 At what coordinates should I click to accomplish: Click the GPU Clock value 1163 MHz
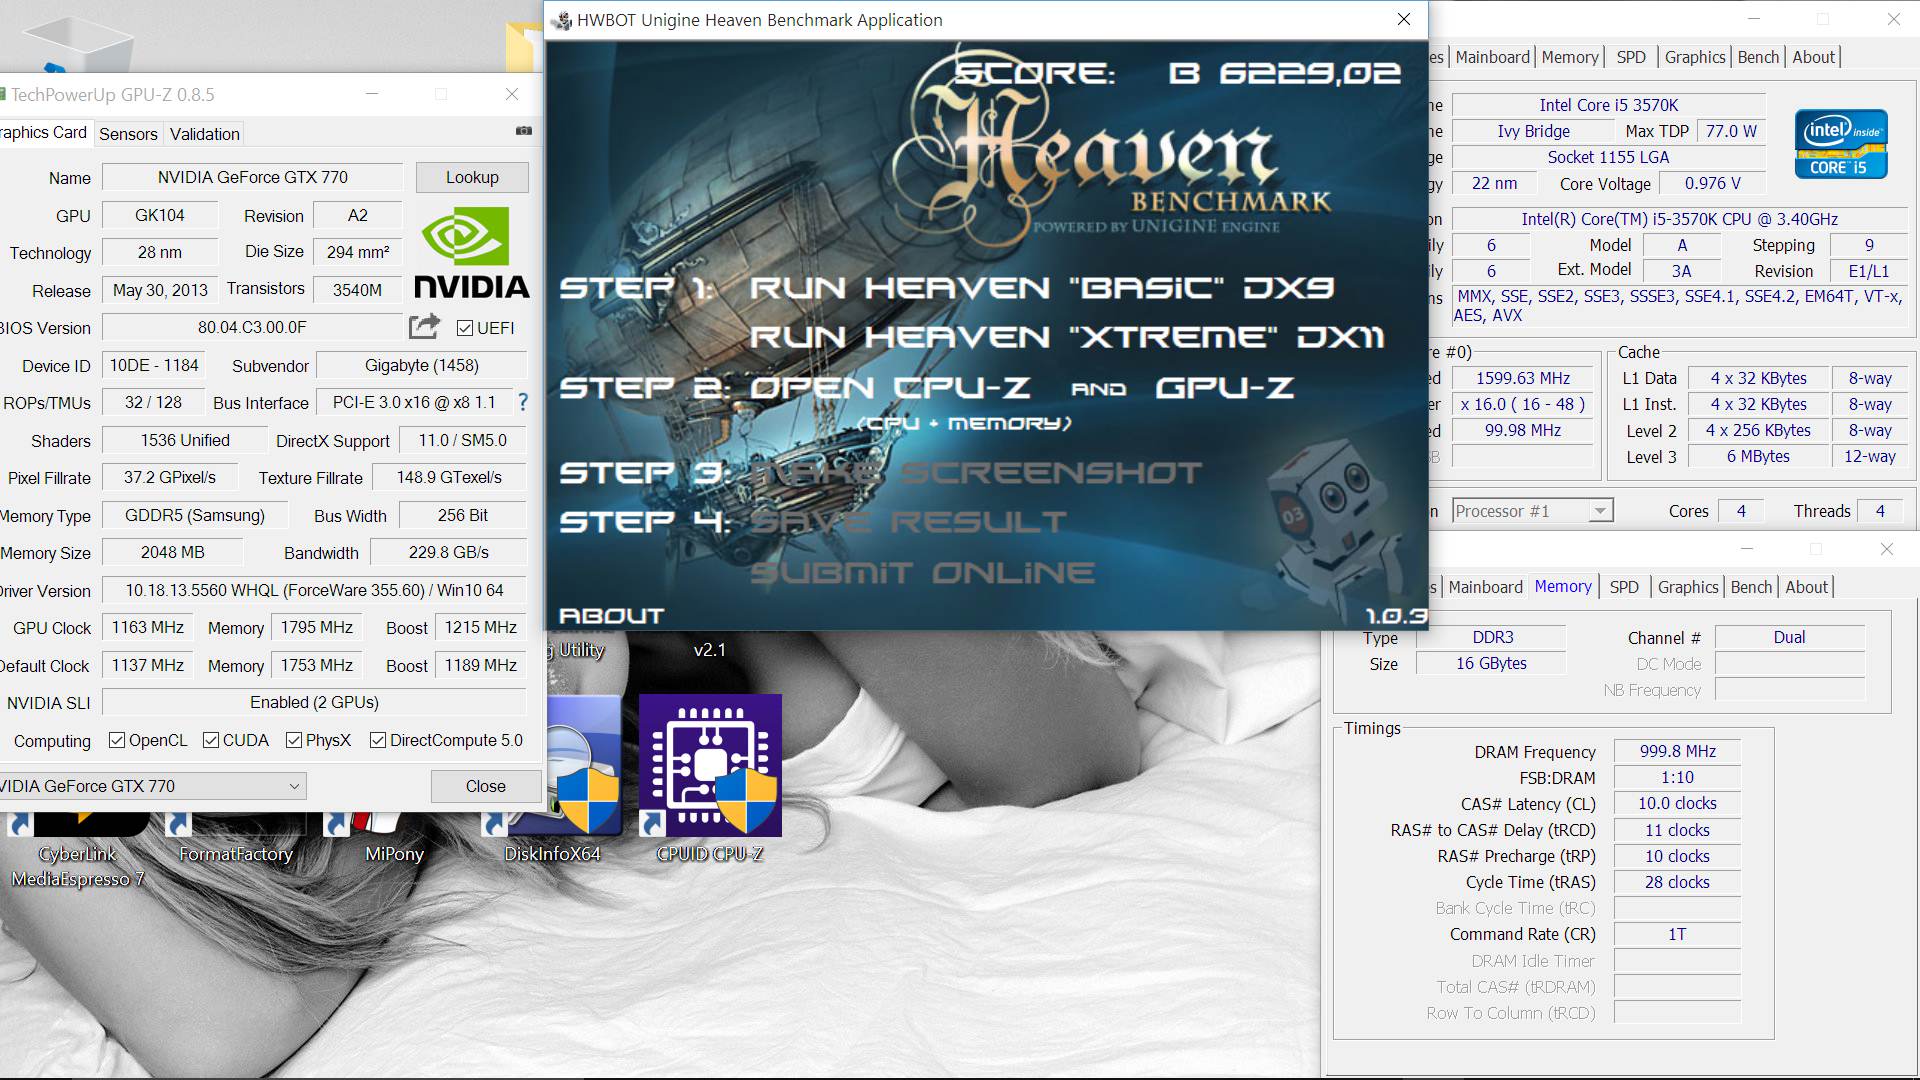click(148, 627)
